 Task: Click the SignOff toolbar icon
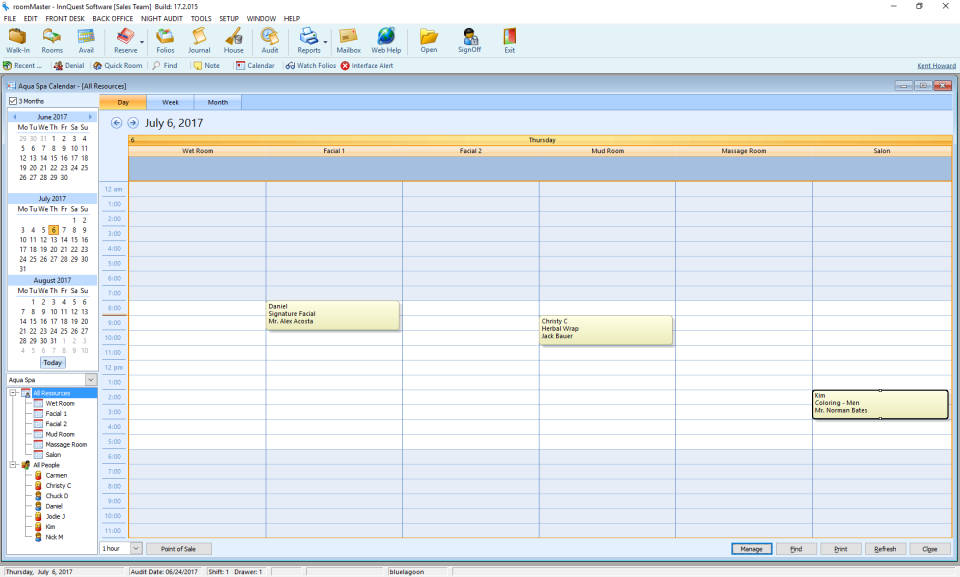pyautogui.click(x=469, y=39)
